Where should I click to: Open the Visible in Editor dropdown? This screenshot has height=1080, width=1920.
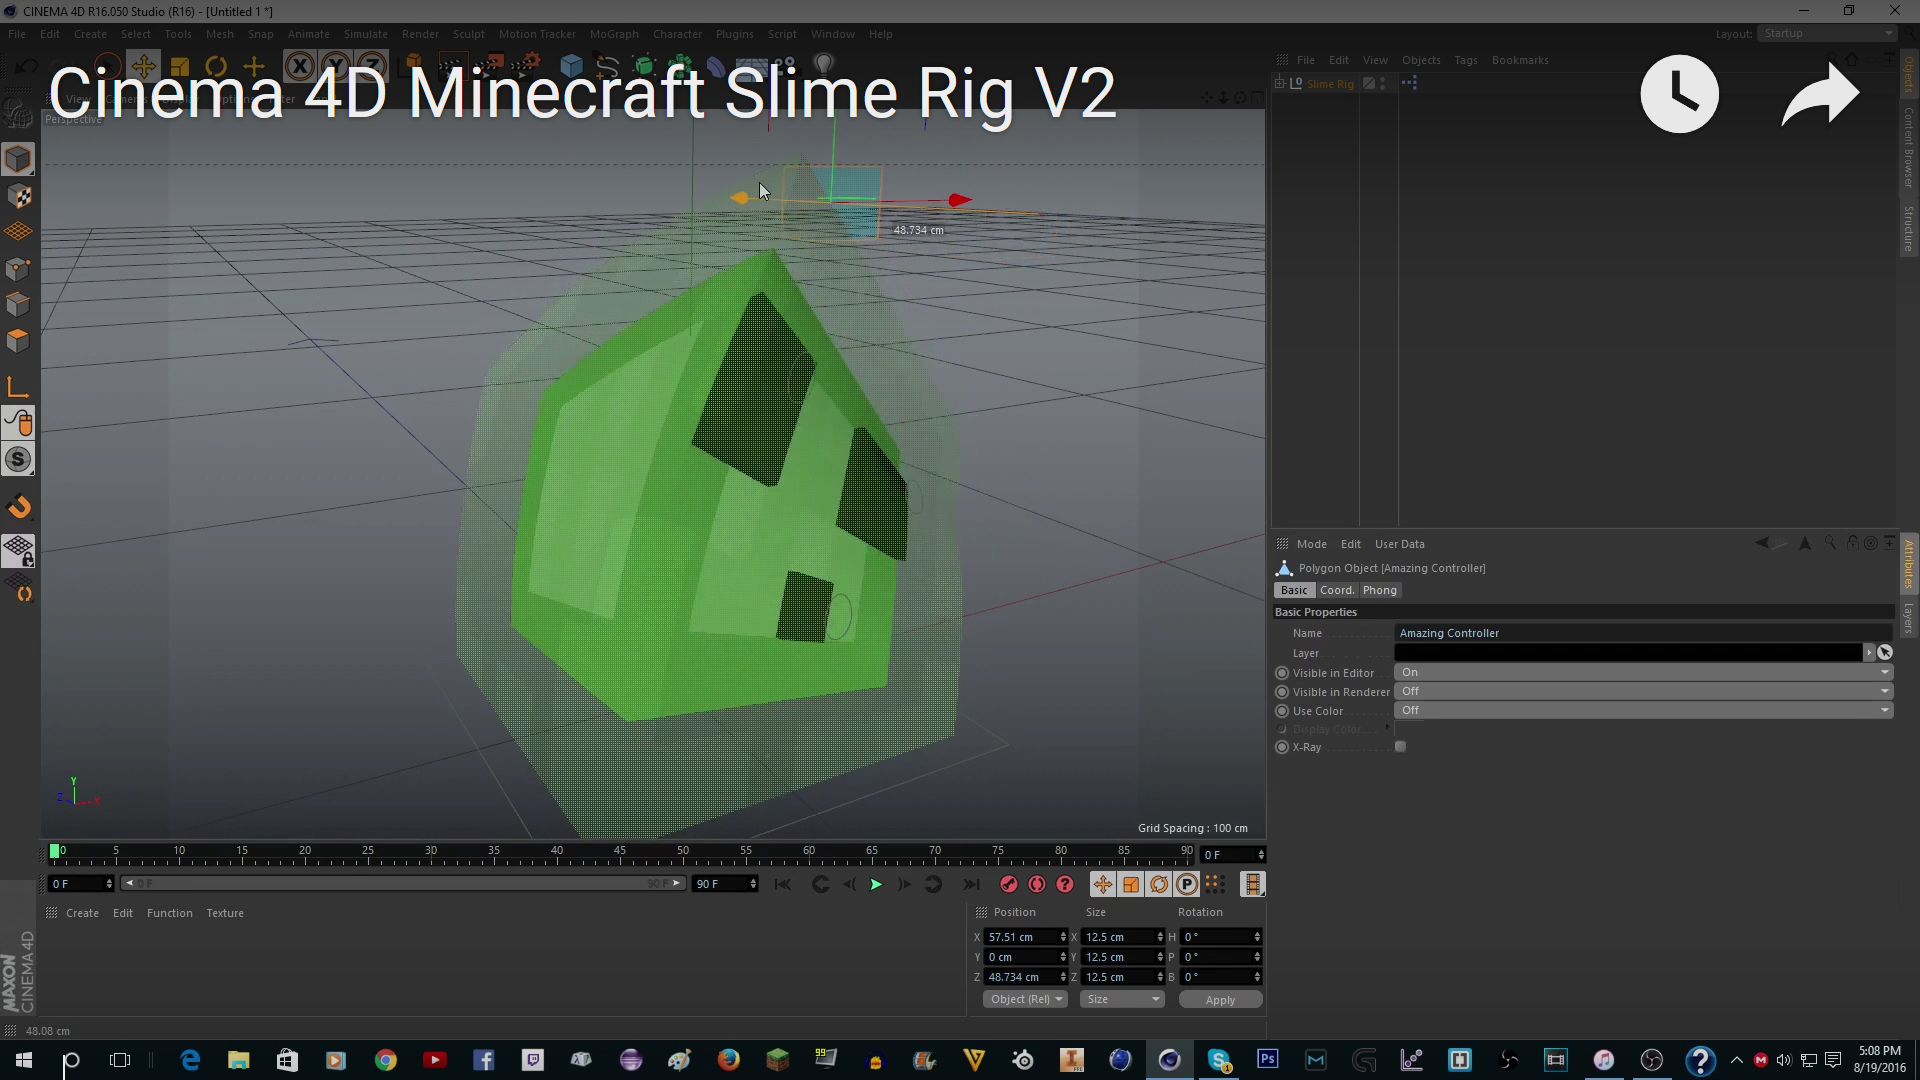[x=1643, y=672]
